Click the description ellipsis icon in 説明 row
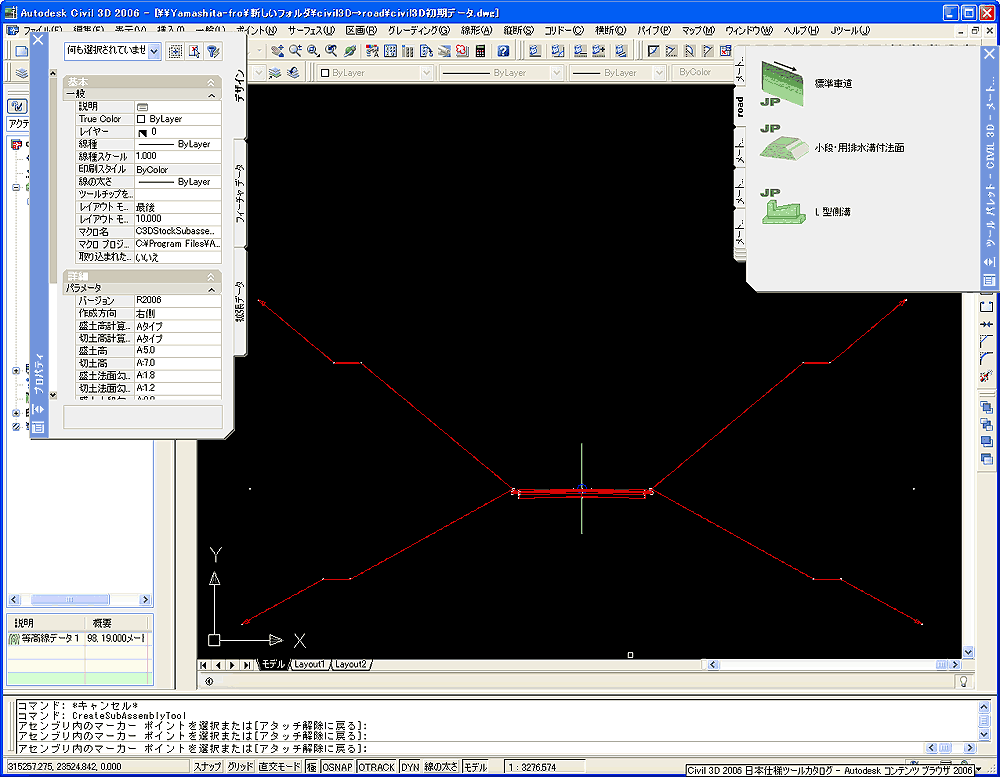The image size is (1000, 777). pyautogui.click(x=142, y=107)
